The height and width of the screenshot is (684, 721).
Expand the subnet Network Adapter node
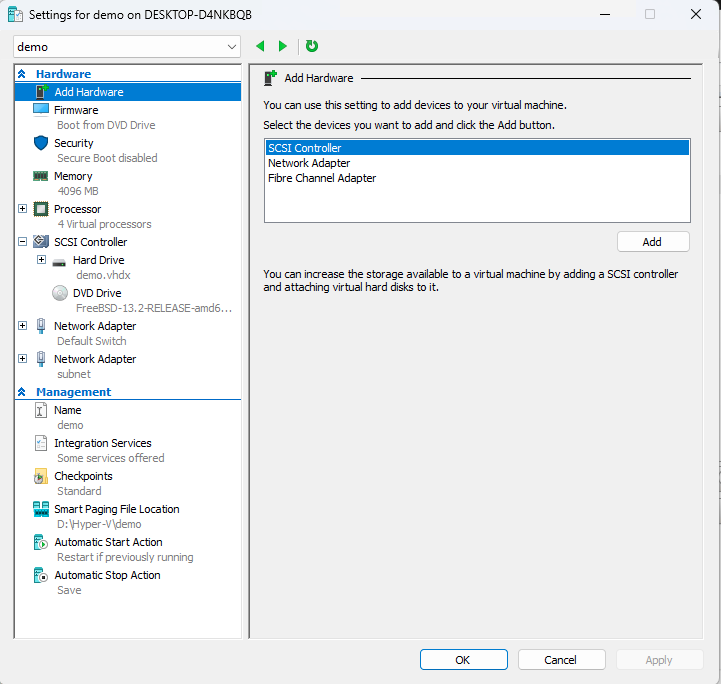(22, 359)
